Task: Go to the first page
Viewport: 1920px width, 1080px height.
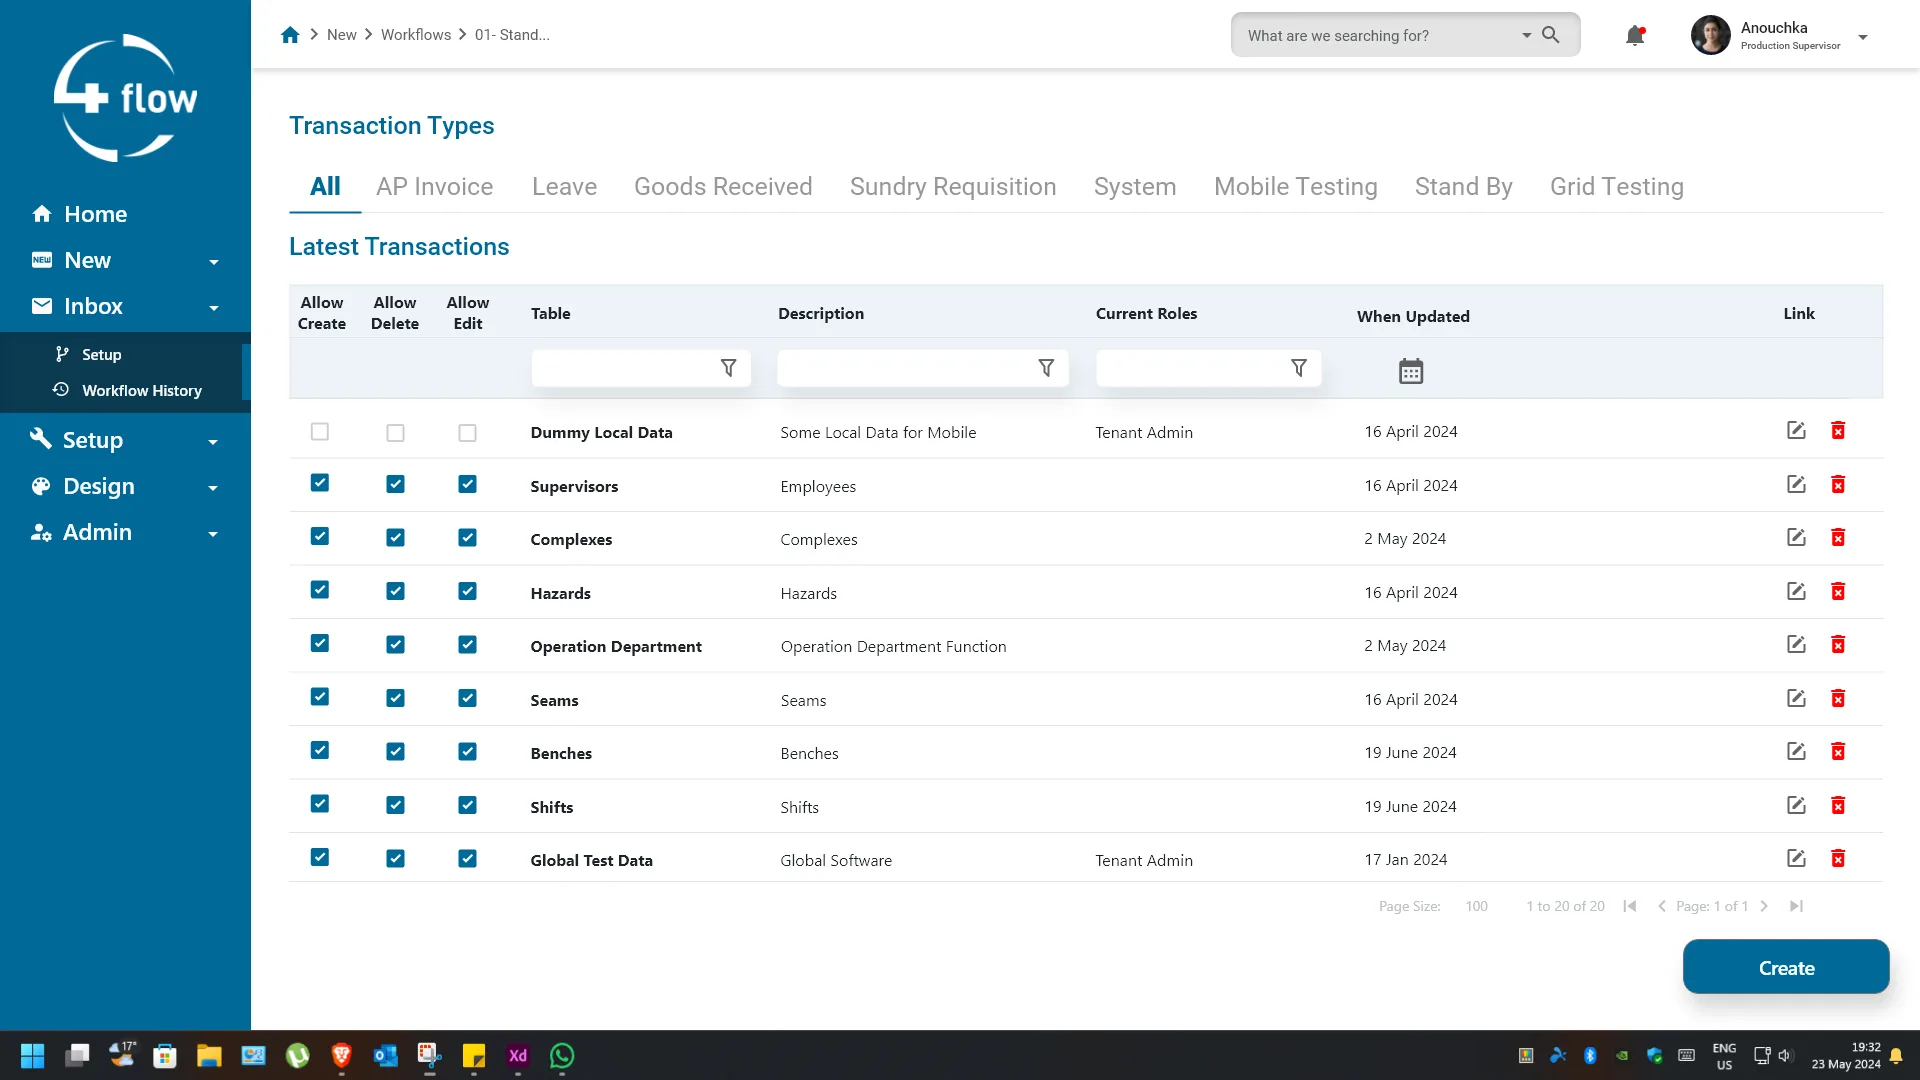Action: 1630,906
